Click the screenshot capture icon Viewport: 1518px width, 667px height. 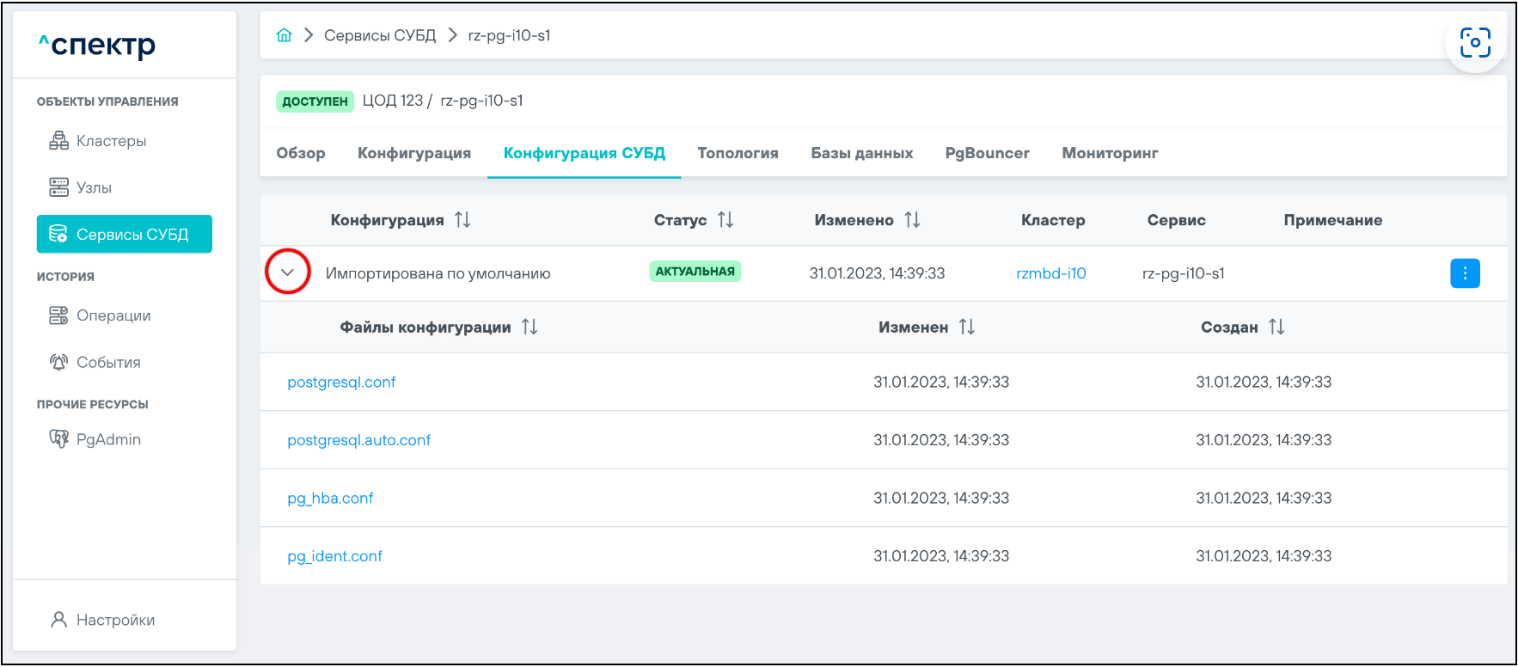click(1475, 42)
